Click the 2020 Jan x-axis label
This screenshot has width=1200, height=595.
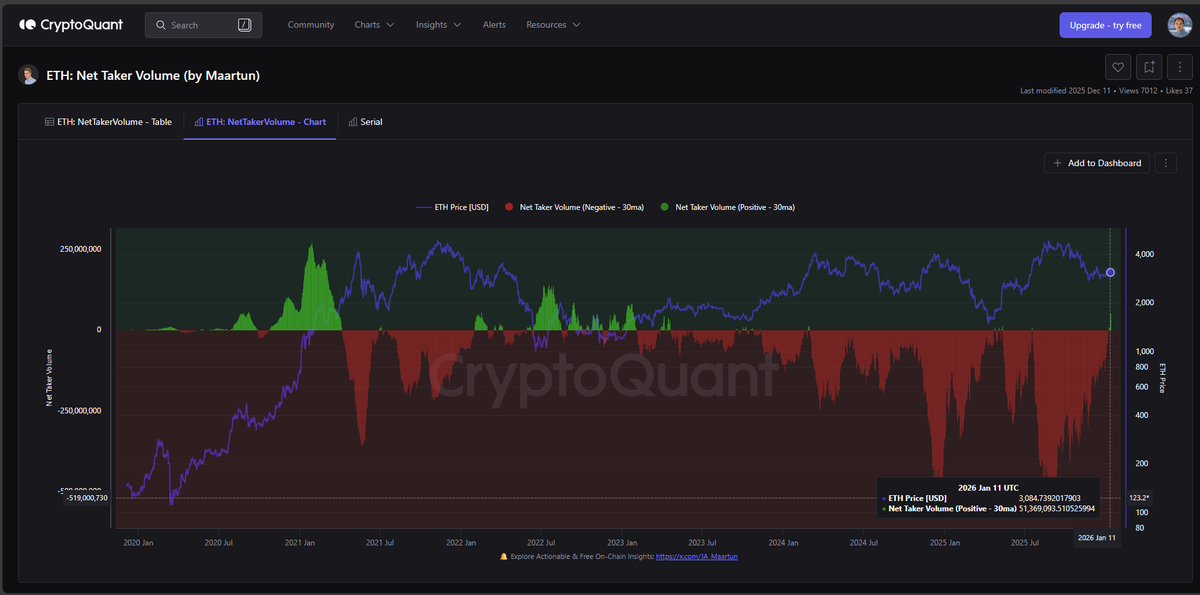point(138,543)
